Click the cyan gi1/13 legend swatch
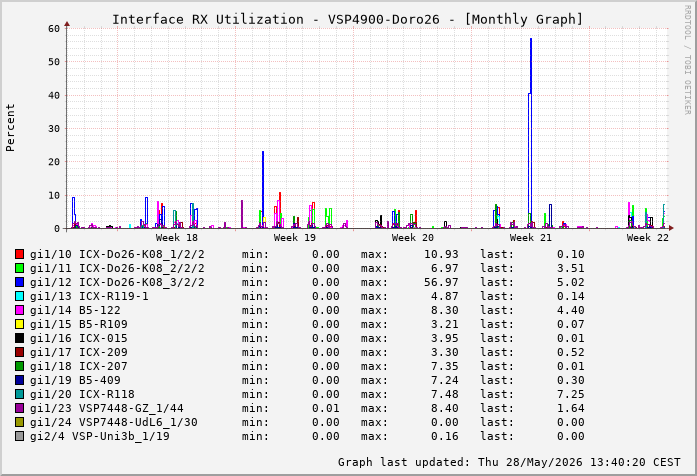 tap(20, 296)
